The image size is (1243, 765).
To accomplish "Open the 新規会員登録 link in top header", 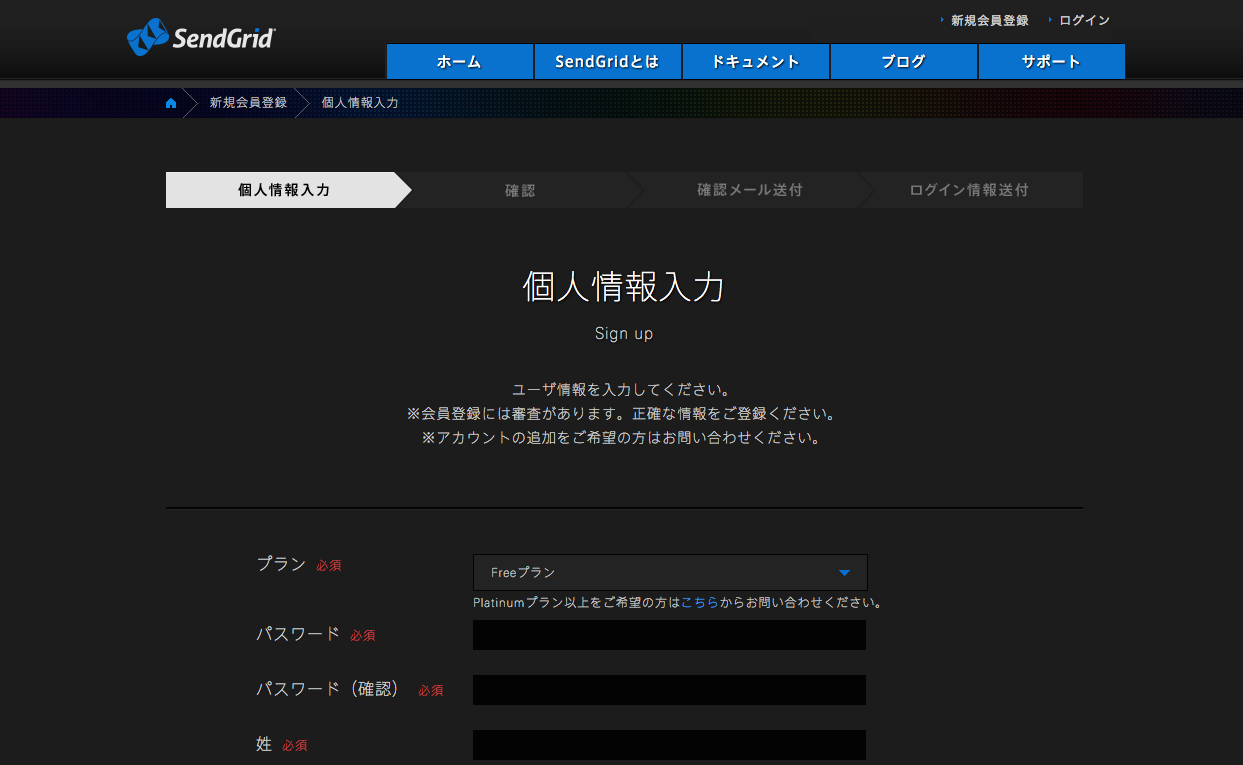I will pos(988,20).
